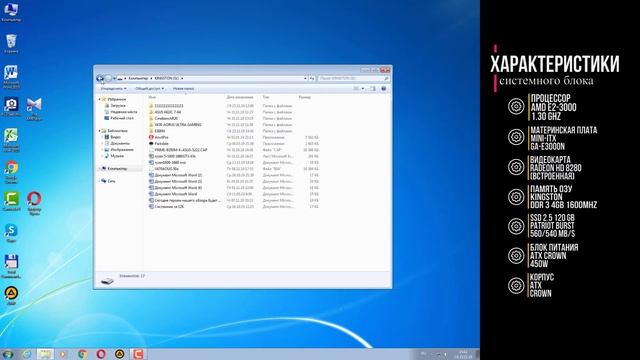Open Internet Explorer from the taskbar
The image size is (640, 360).
pyautogui.click(x=27, y=354)
